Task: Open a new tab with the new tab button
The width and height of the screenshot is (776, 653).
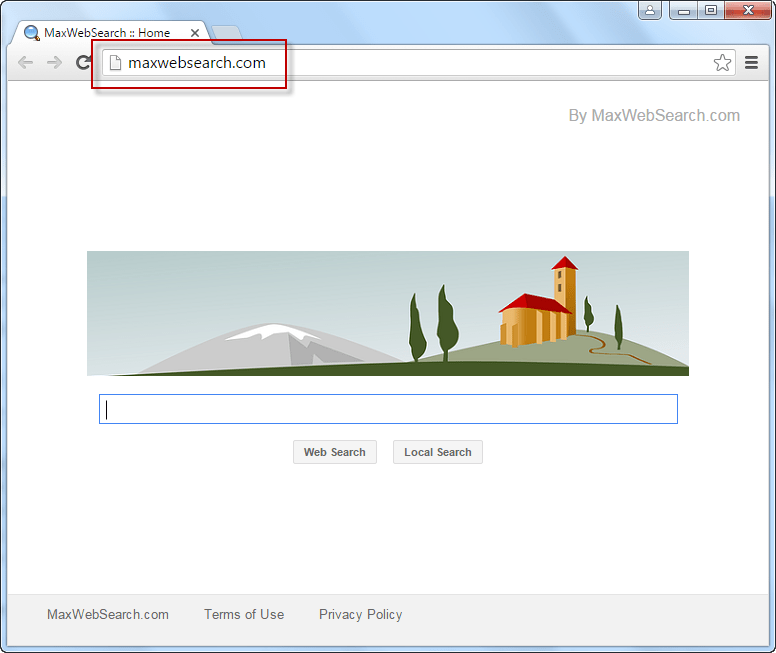Action: point(226,33)
